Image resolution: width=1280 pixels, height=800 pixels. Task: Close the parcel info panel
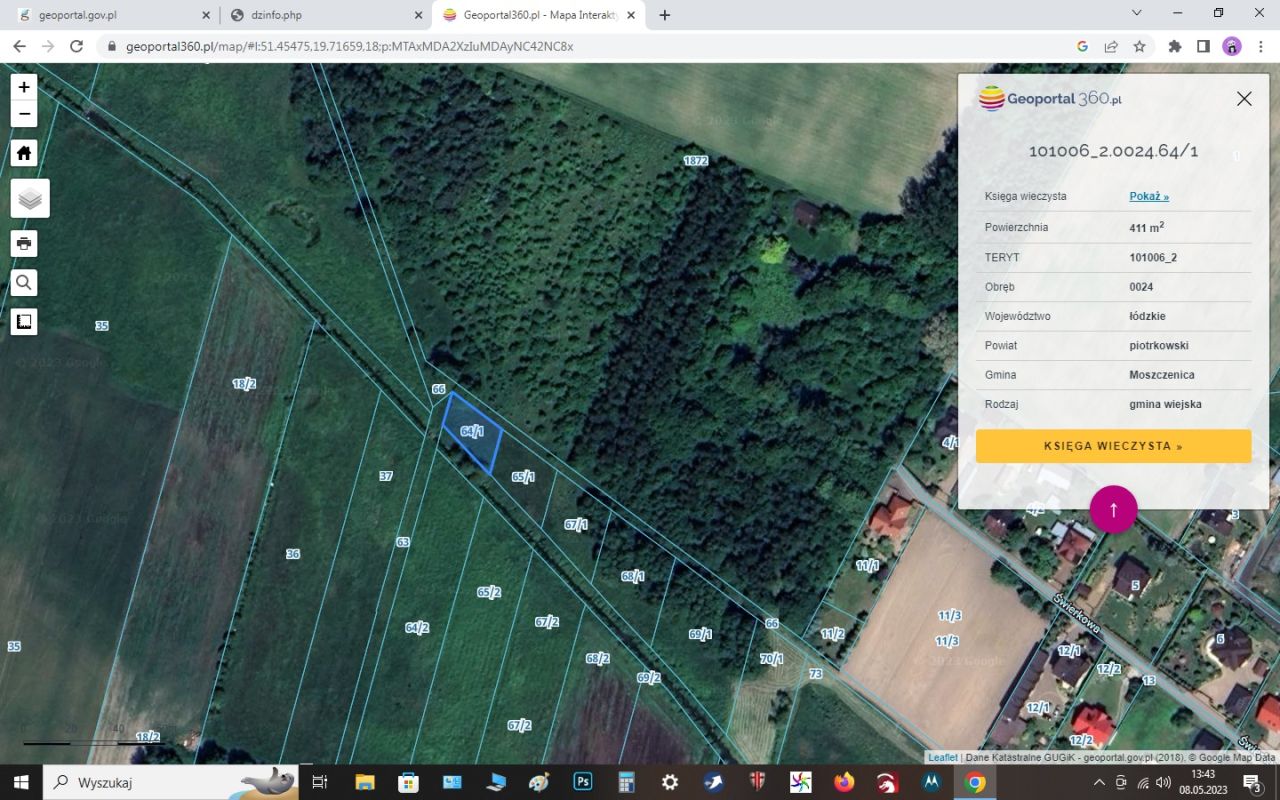click(x=1244, y=98)
